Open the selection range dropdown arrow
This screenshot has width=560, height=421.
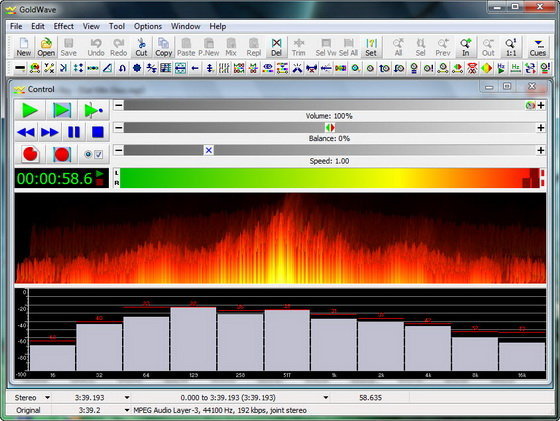325,397
